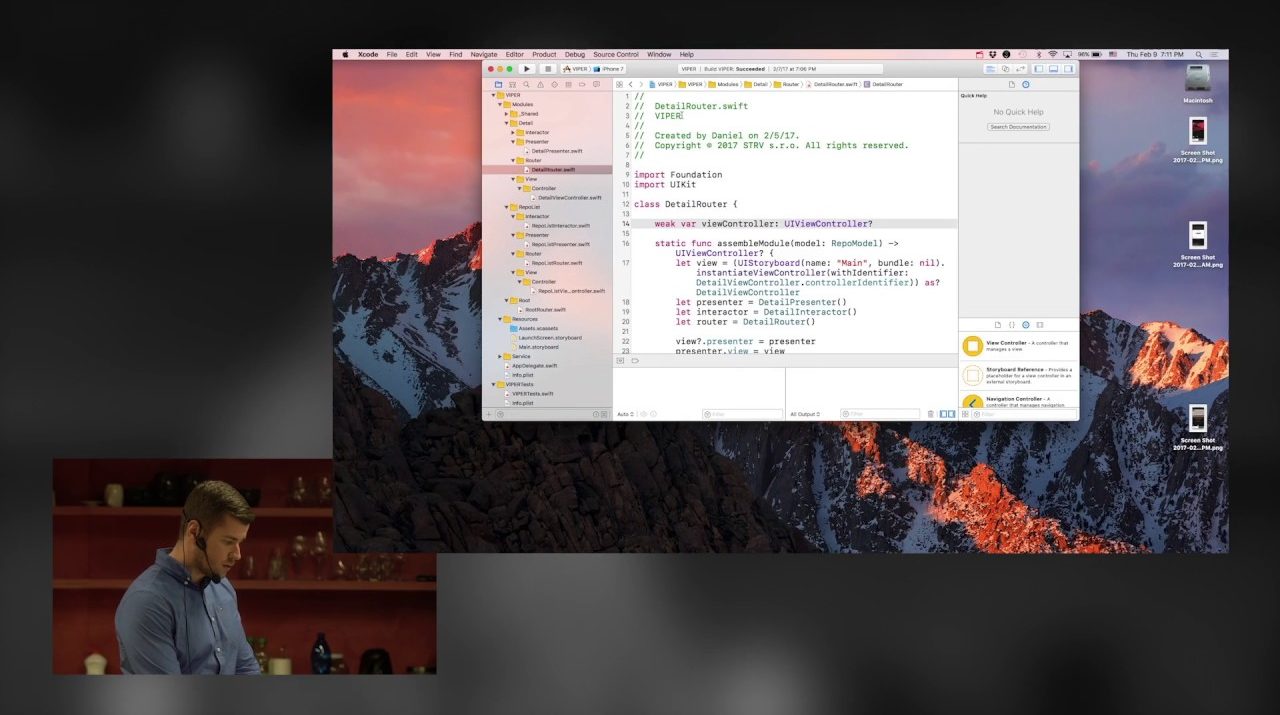1280x715 pixels.
Task: Open the All Output dropdown in console
Action: point(805,414)
